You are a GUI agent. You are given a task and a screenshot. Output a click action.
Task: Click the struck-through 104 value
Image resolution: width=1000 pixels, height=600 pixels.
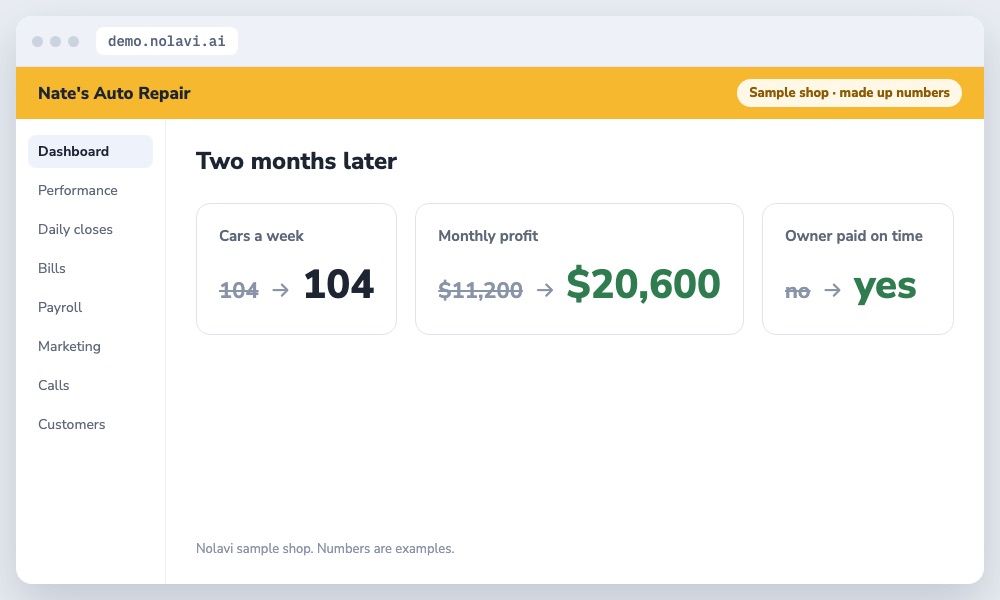tap(239, 290)
